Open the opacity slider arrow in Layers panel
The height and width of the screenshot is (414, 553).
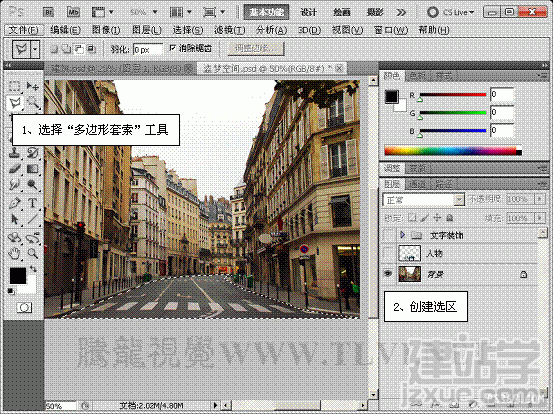pyautogui.click(x=540, y=199)
